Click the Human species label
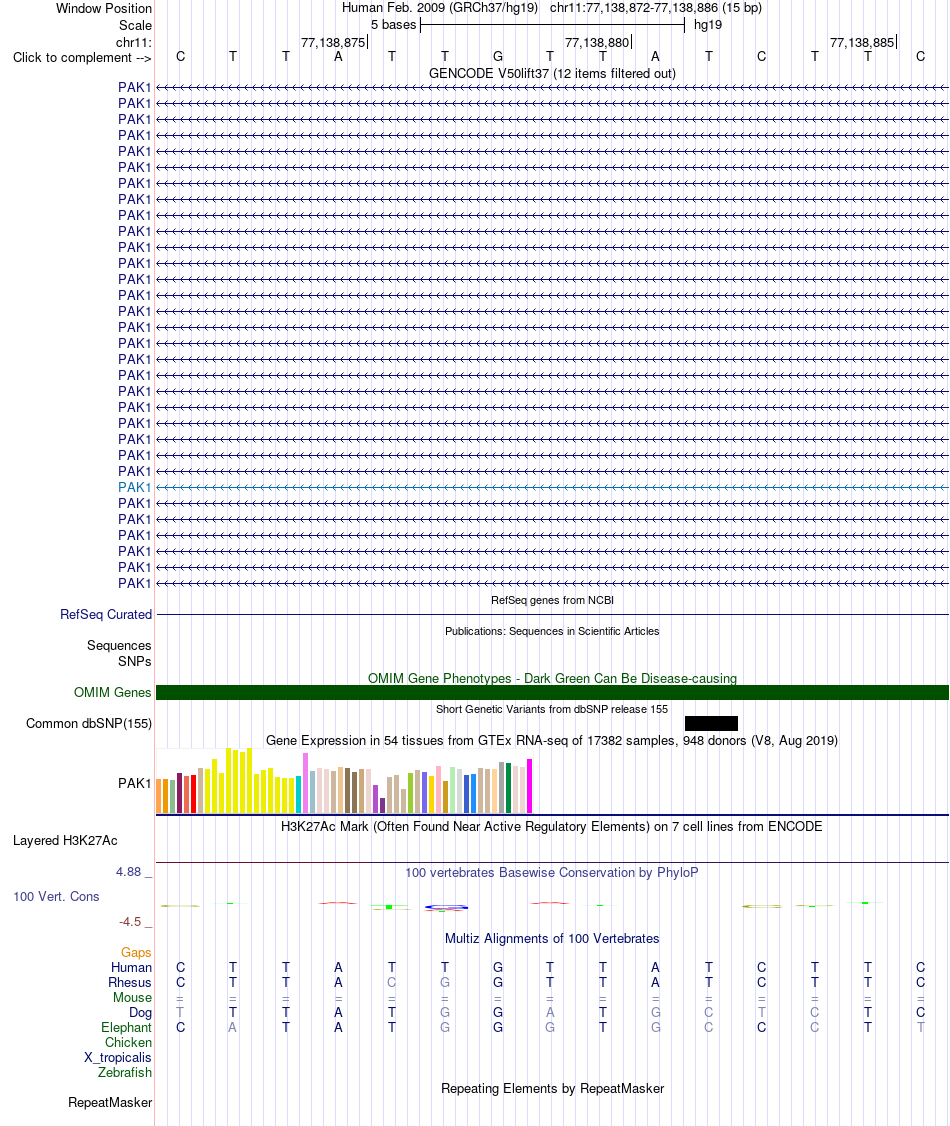This screenshot has height=1126, width=950. pyautogui.click(x=131, y=968)
